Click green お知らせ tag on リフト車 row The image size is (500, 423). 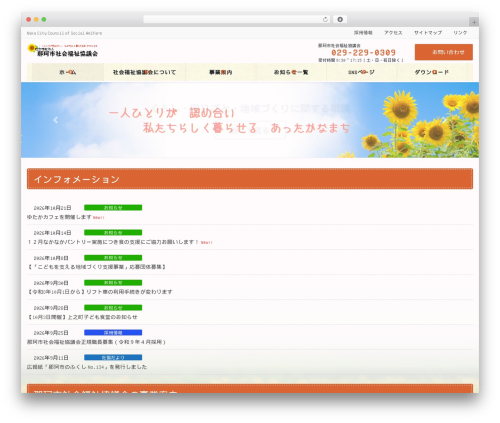point(113,283)
